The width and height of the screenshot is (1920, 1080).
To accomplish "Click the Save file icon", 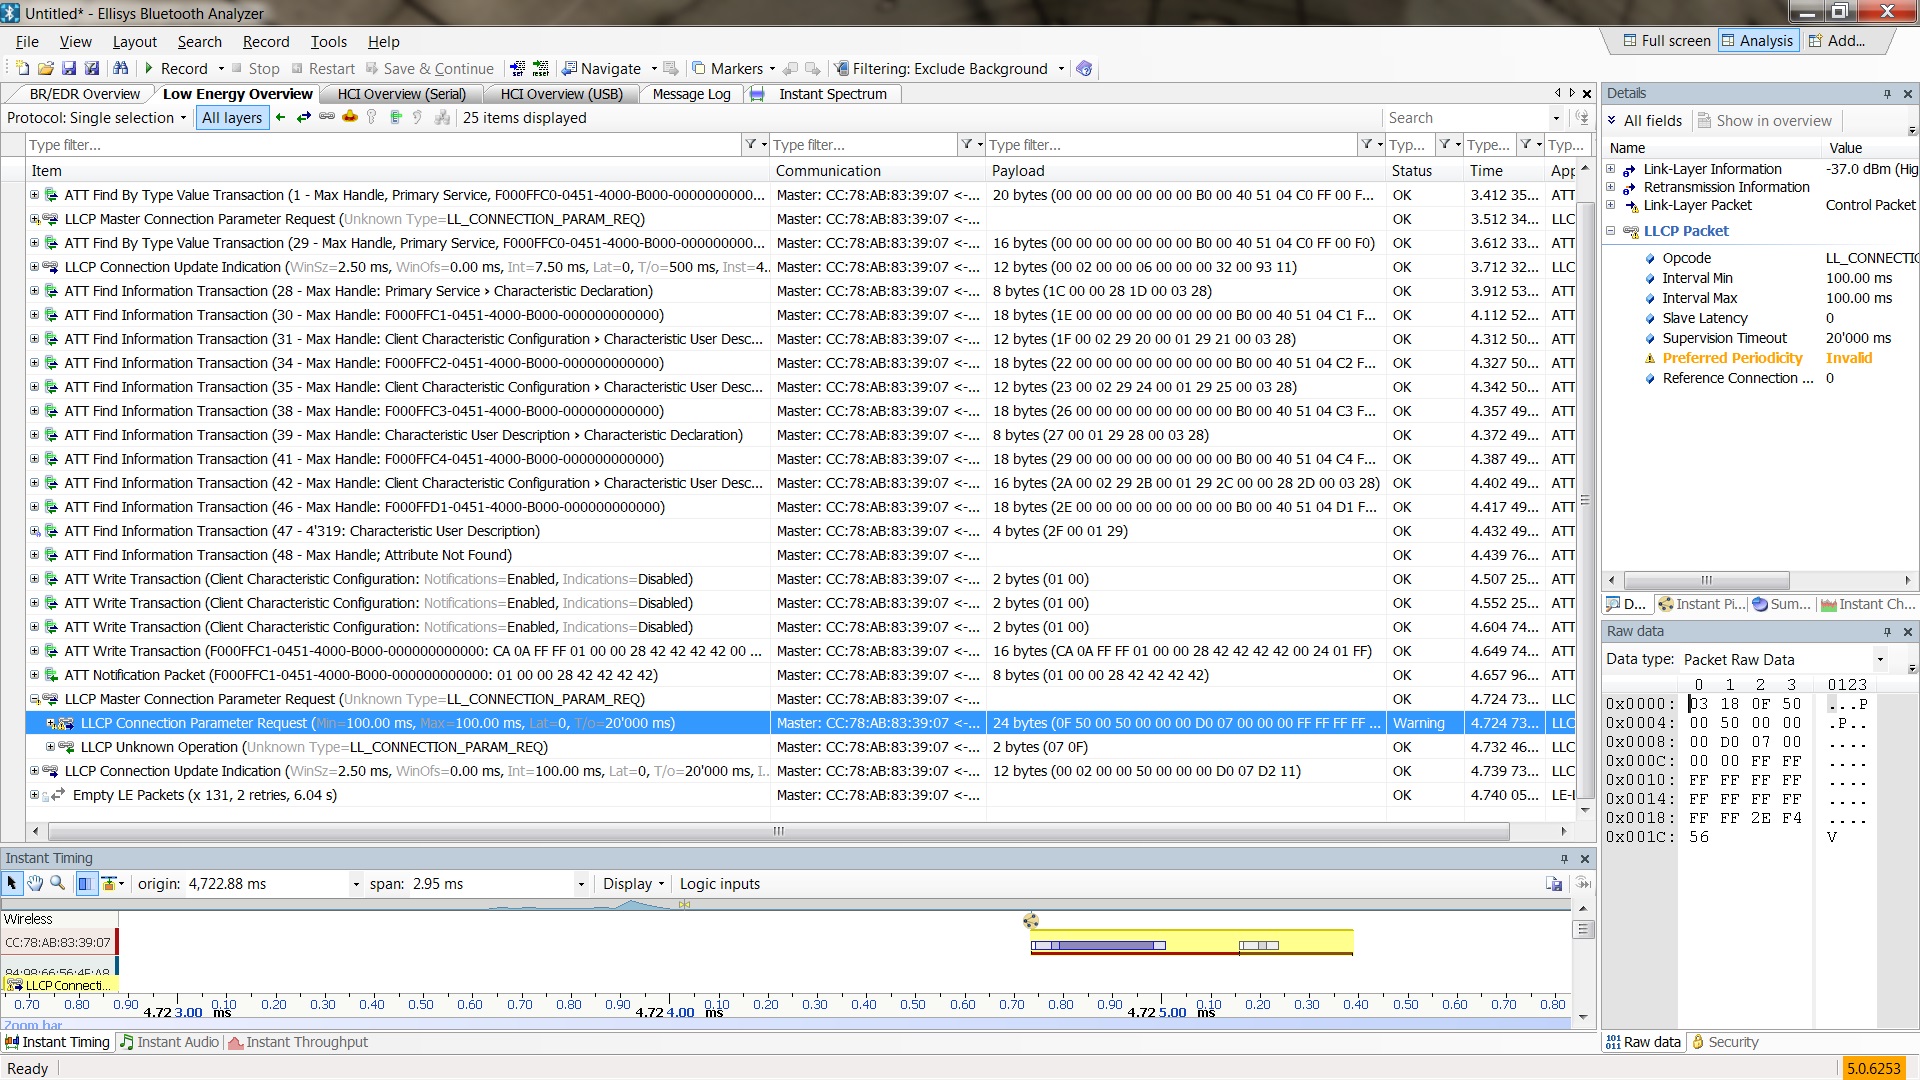I will pyautogui.click(x=69, y=68).
